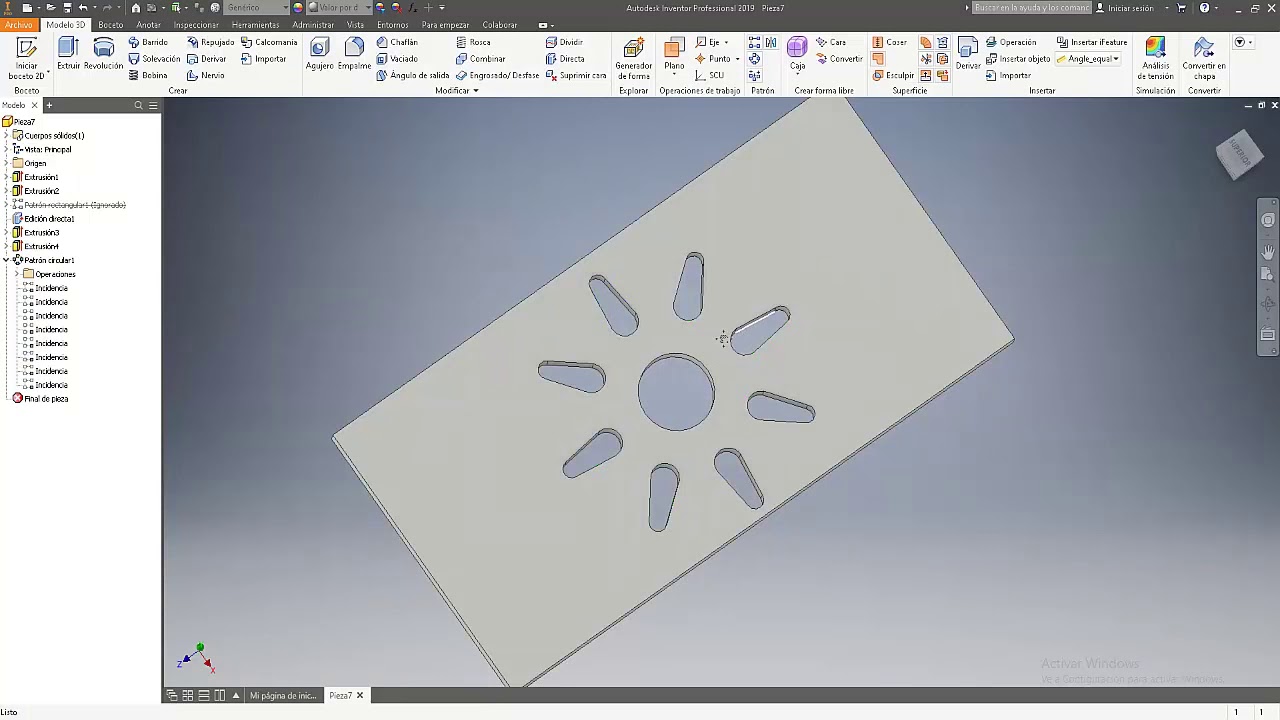This screenshot has width=1280, height=720.
Task: Close the Pieza7 document tab
Action: coord(360,695)
